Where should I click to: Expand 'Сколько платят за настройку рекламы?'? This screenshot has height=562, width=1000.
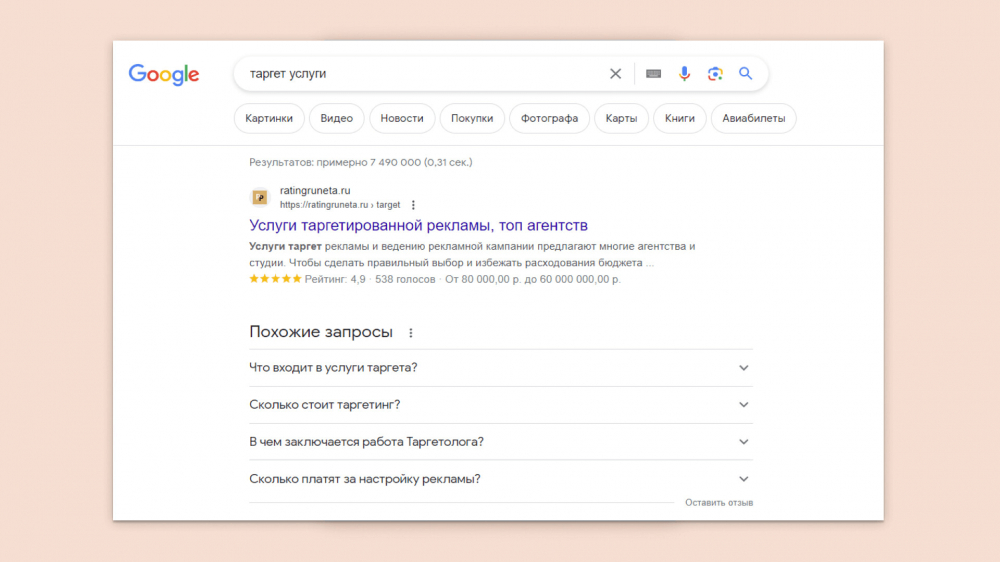[x=501, y=478]
